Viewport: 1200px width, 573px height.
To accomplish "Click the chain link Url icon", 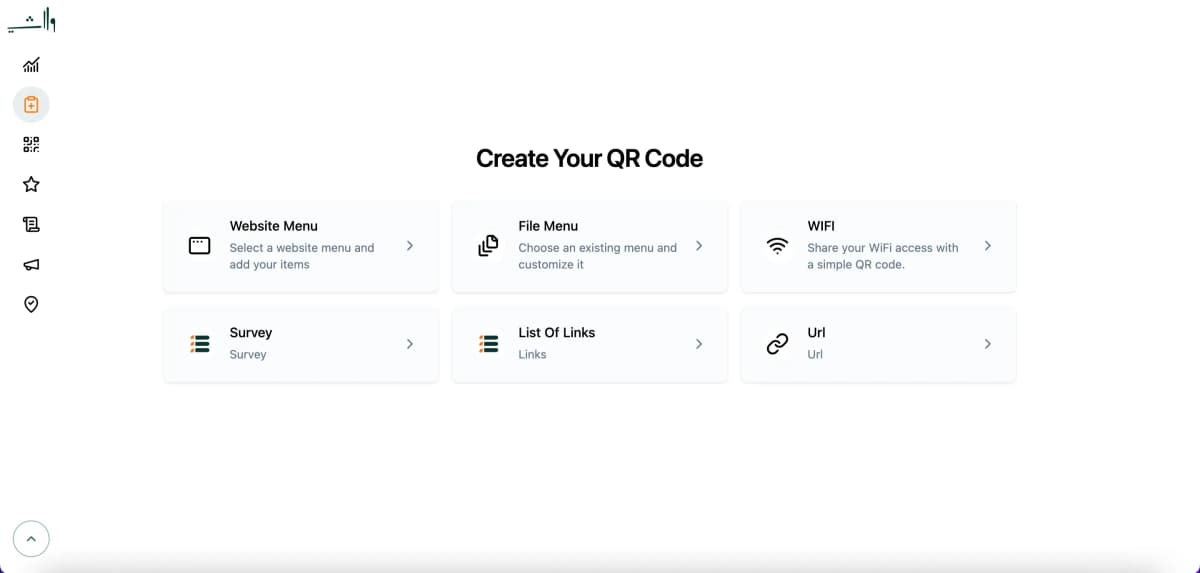I will point(777,344).
